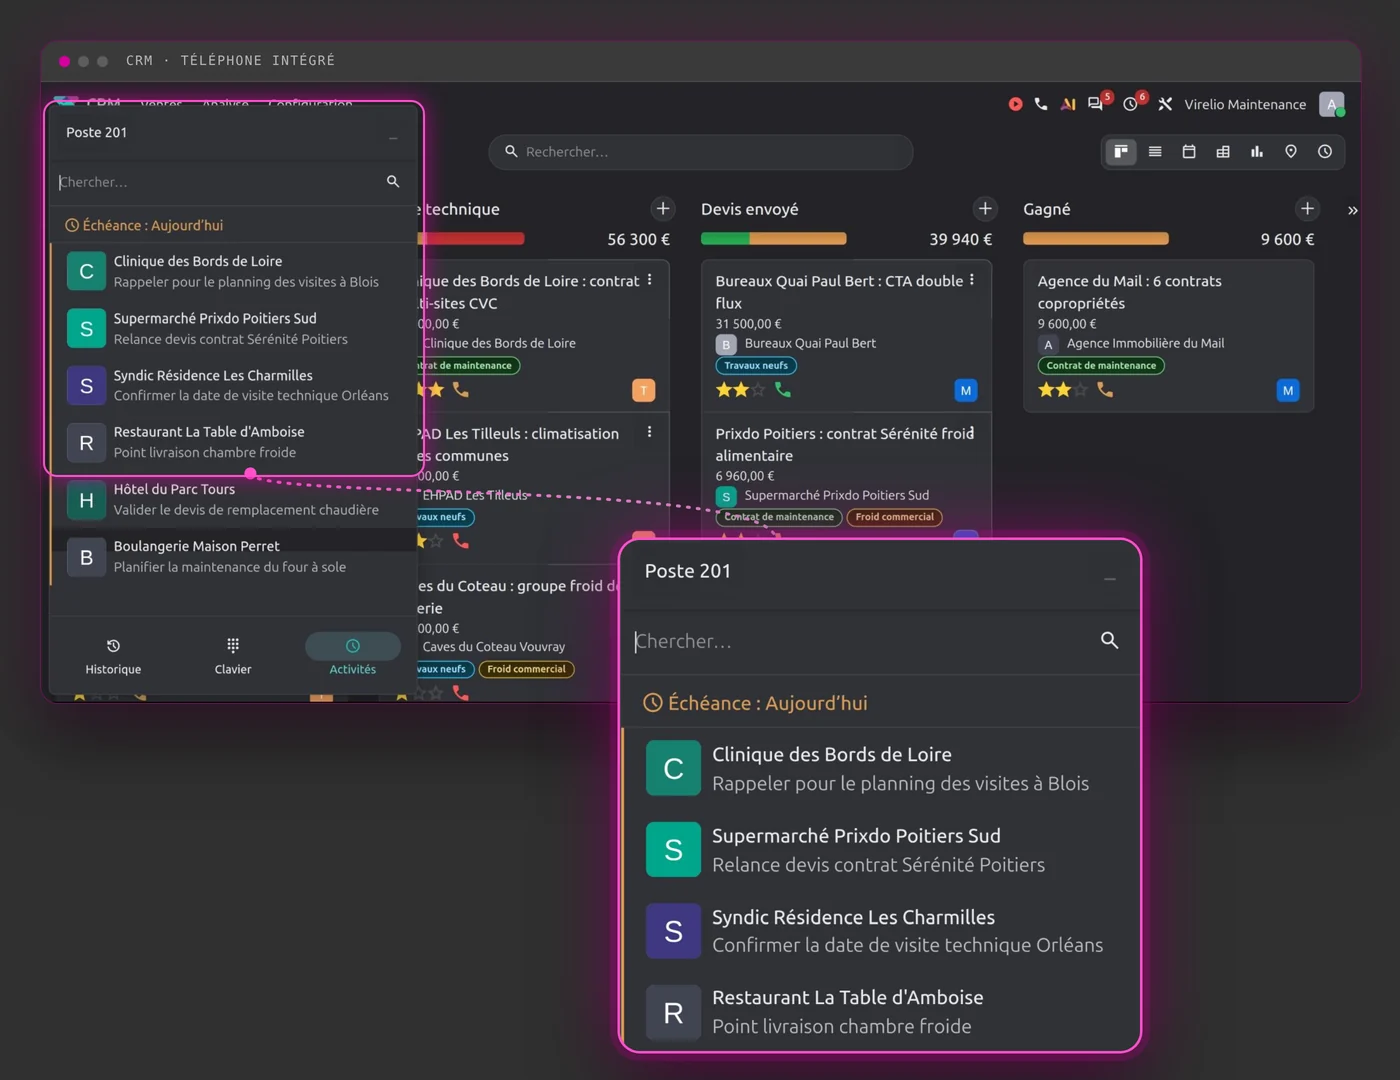Image resolution: width=1400 pixels, height=1080 pixels.
Task: Click orange T salesperson avatar on Clinique card
Action: point(644,390)
